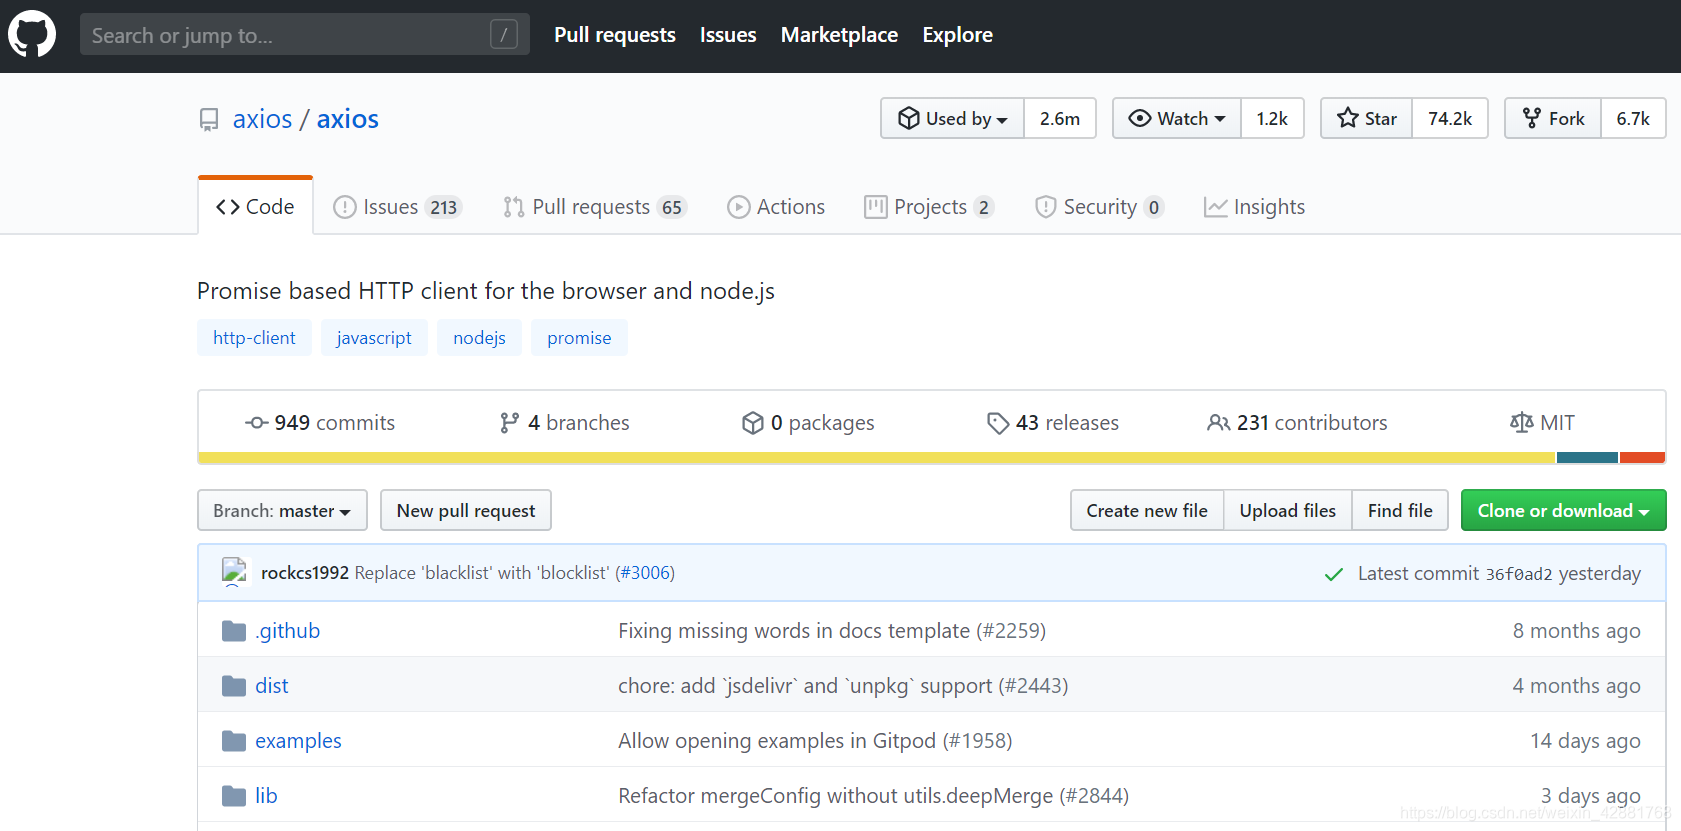Screen dimensions: 1681x831
Task: Expand the Watch dropdown
Action: [1177, 118]
